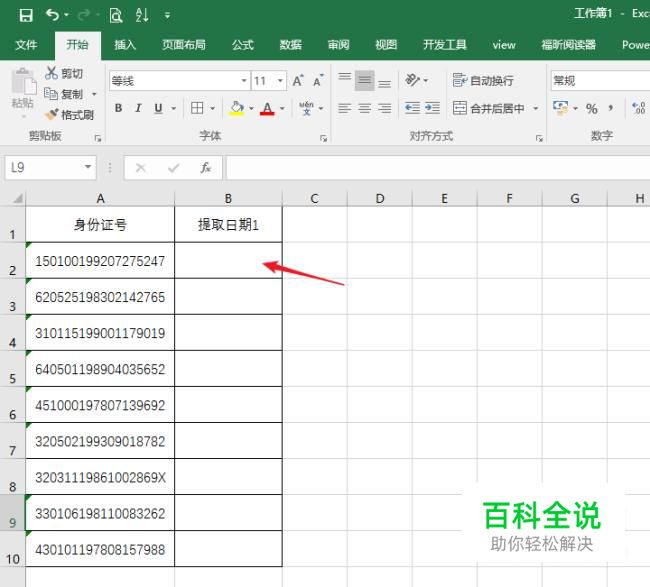Click the text orientation icon

pyautogui.click(x=412, y=80)
